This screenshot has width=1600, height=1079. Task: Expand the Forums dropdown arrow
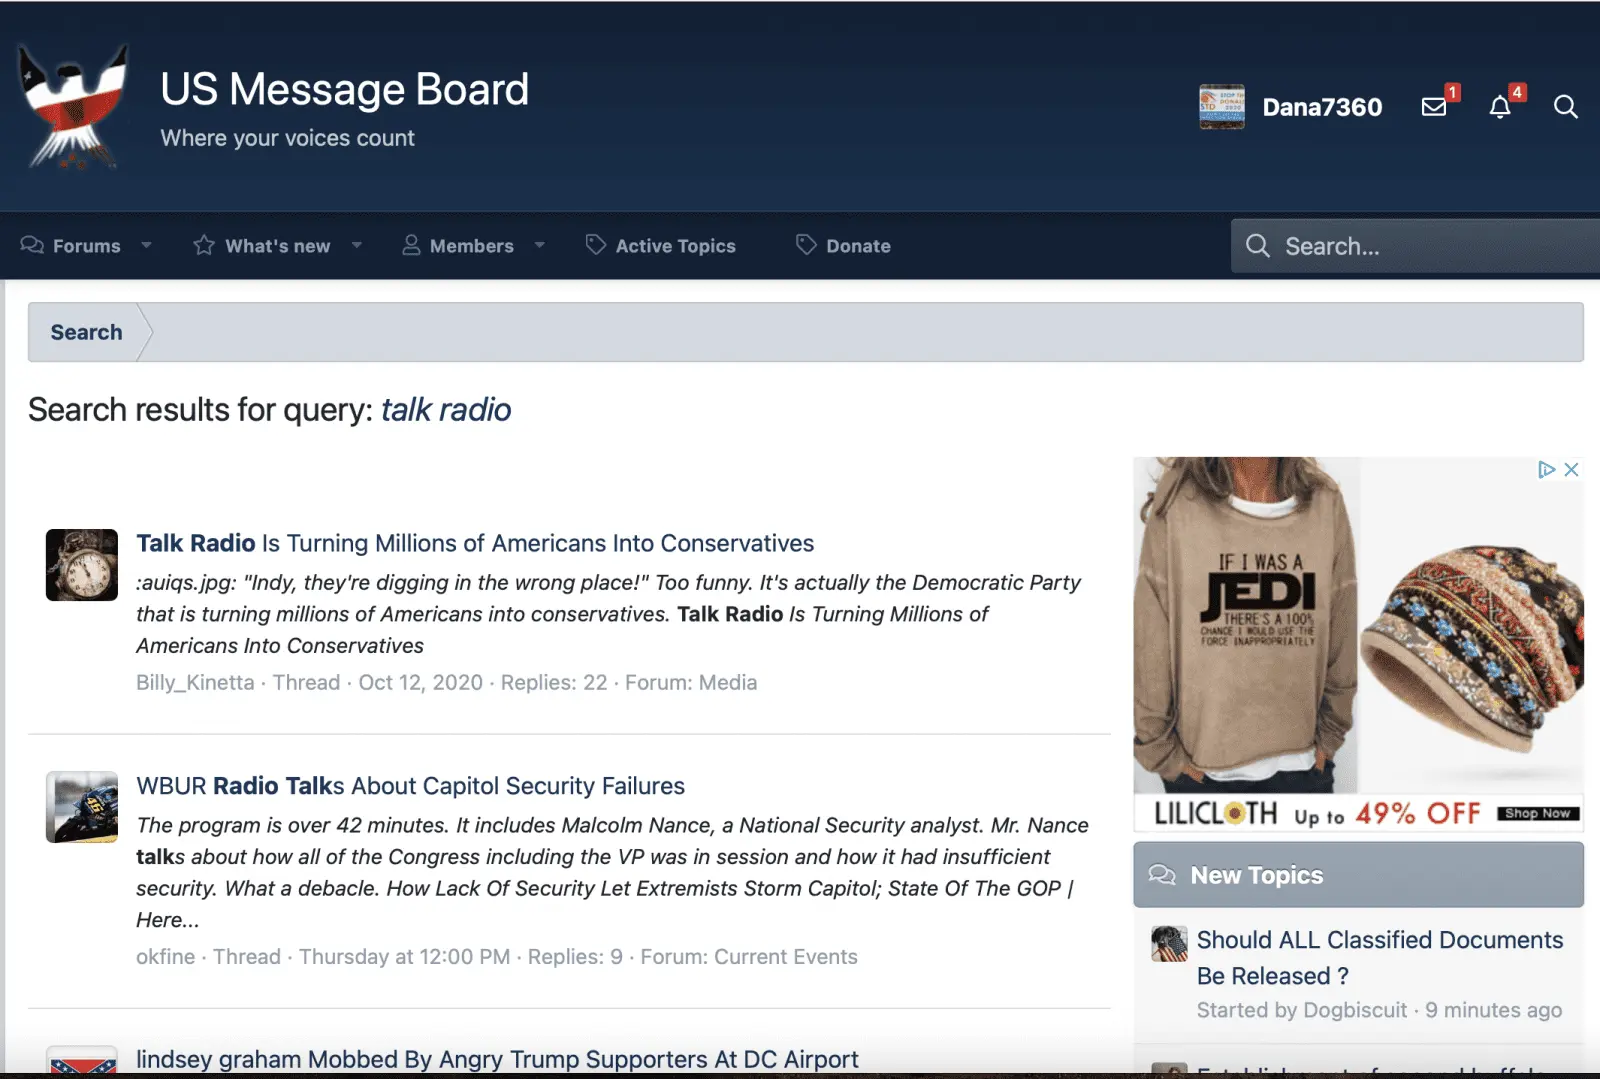point(146,246)
